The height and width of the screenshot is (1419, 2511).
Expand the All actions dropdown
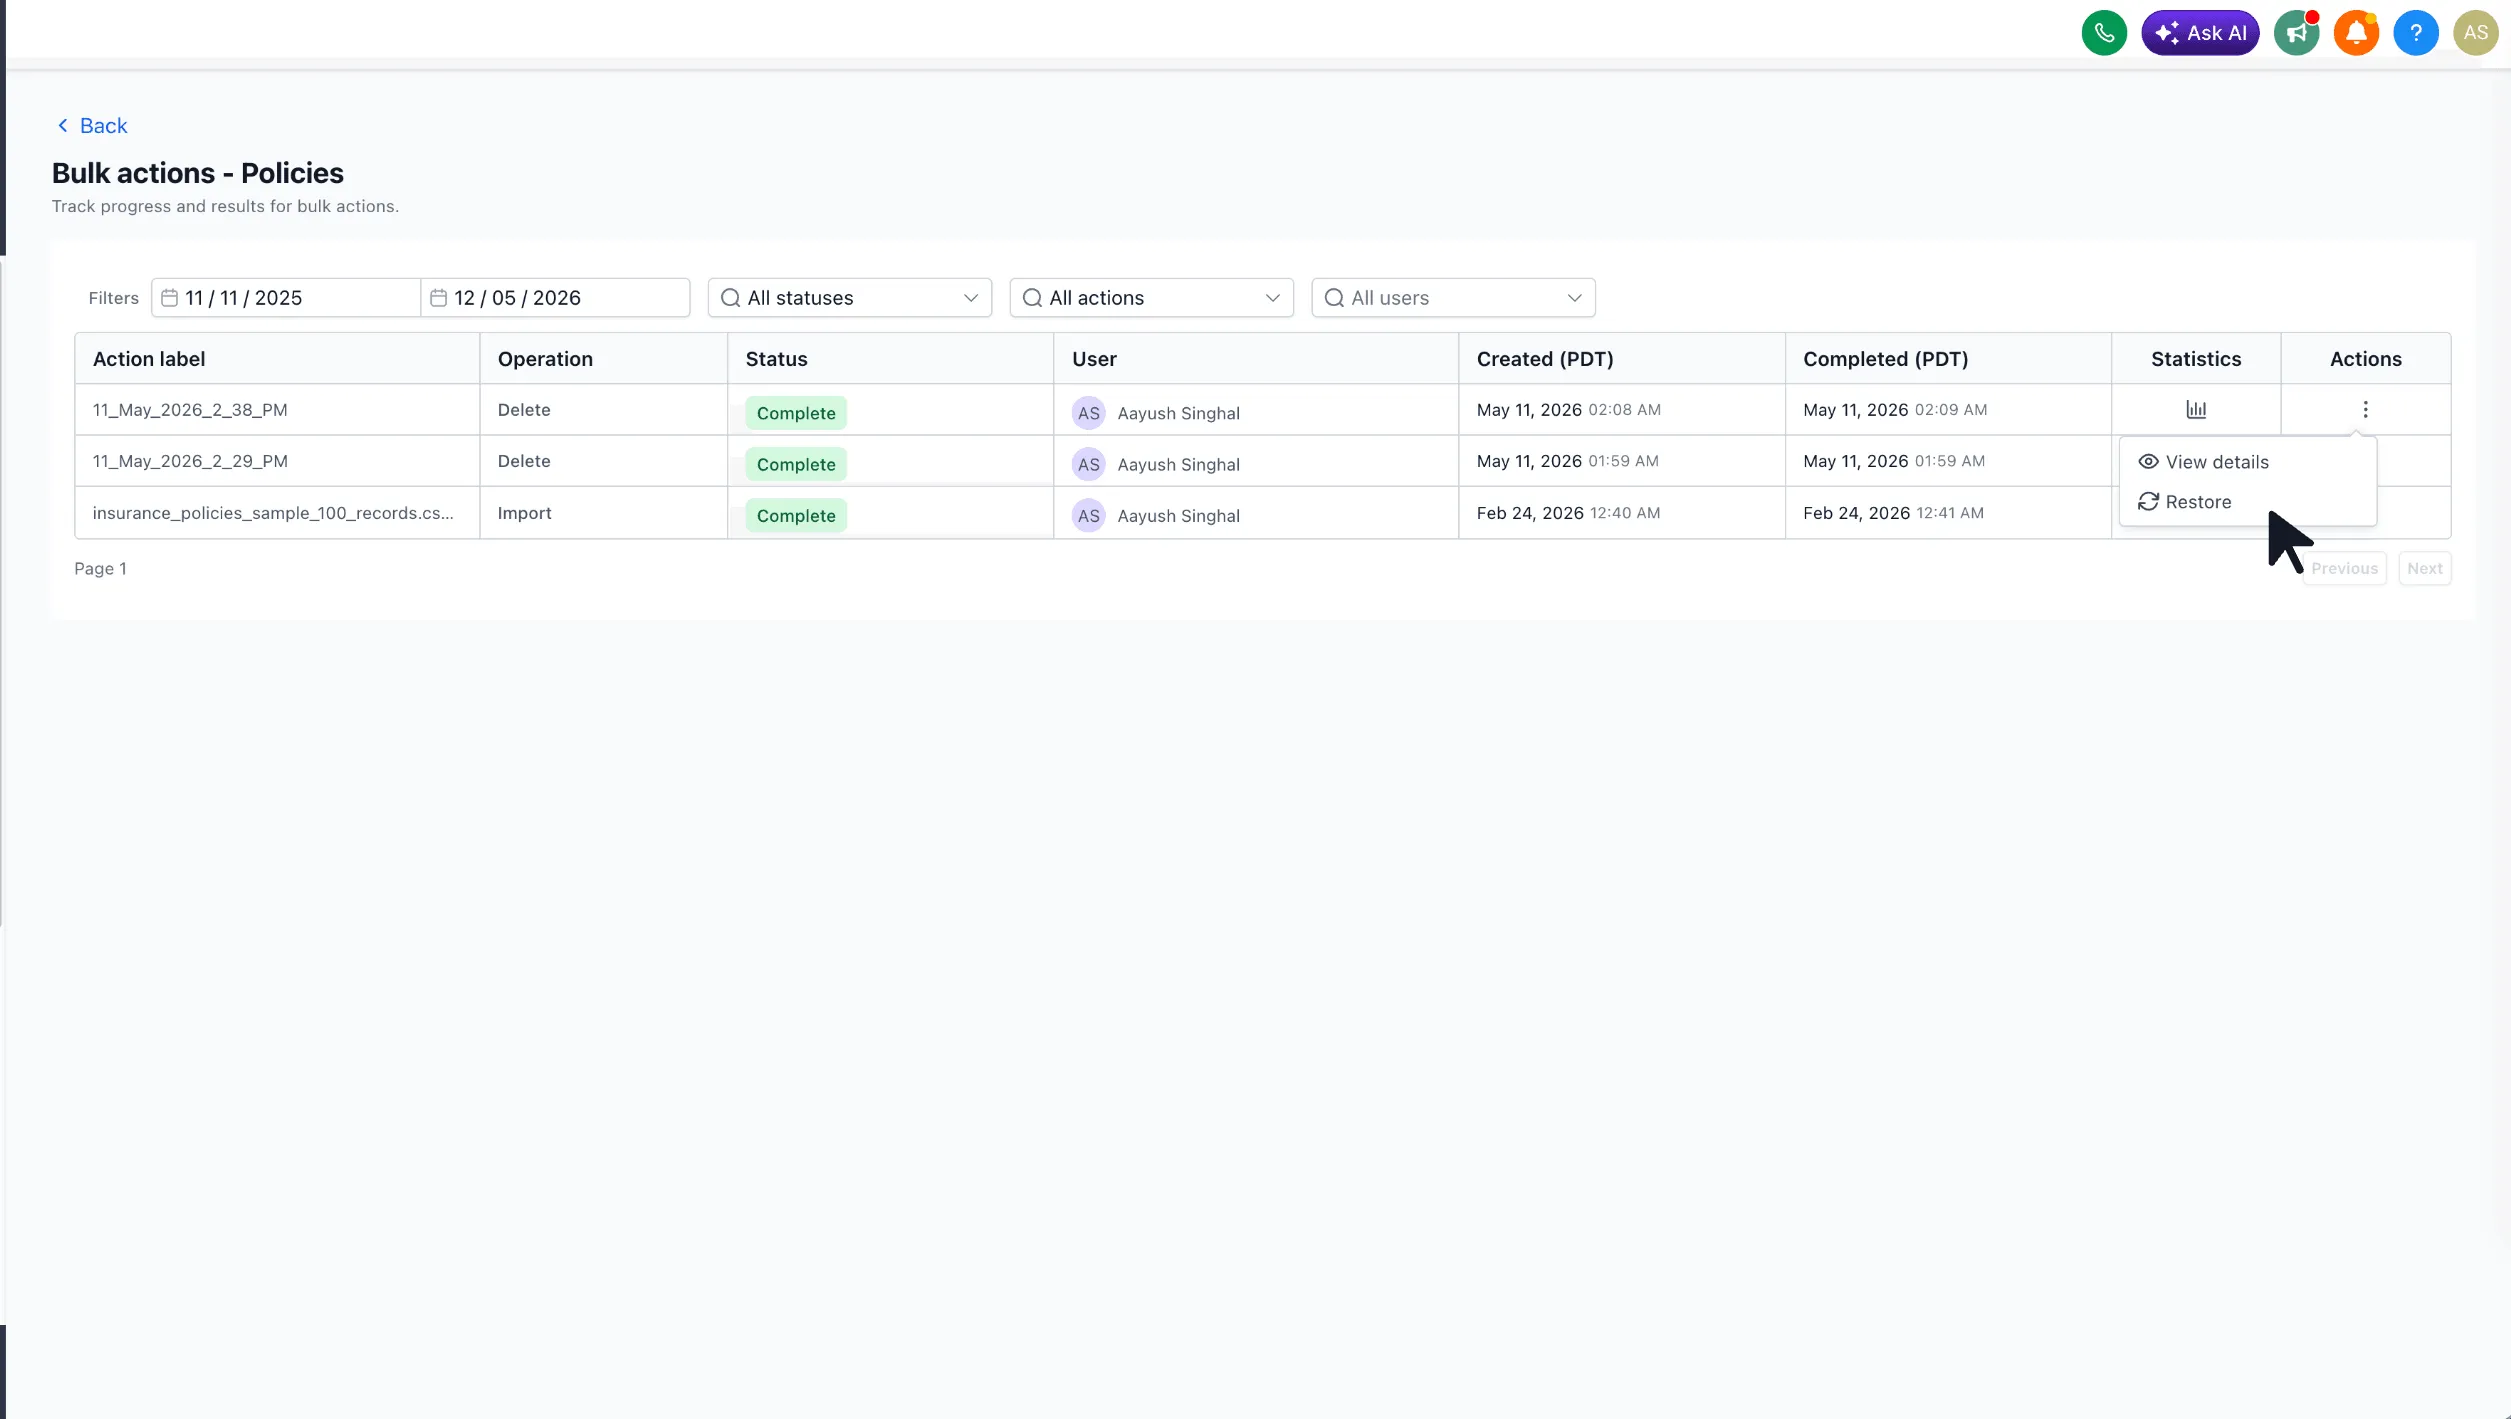coord(1152,298)
